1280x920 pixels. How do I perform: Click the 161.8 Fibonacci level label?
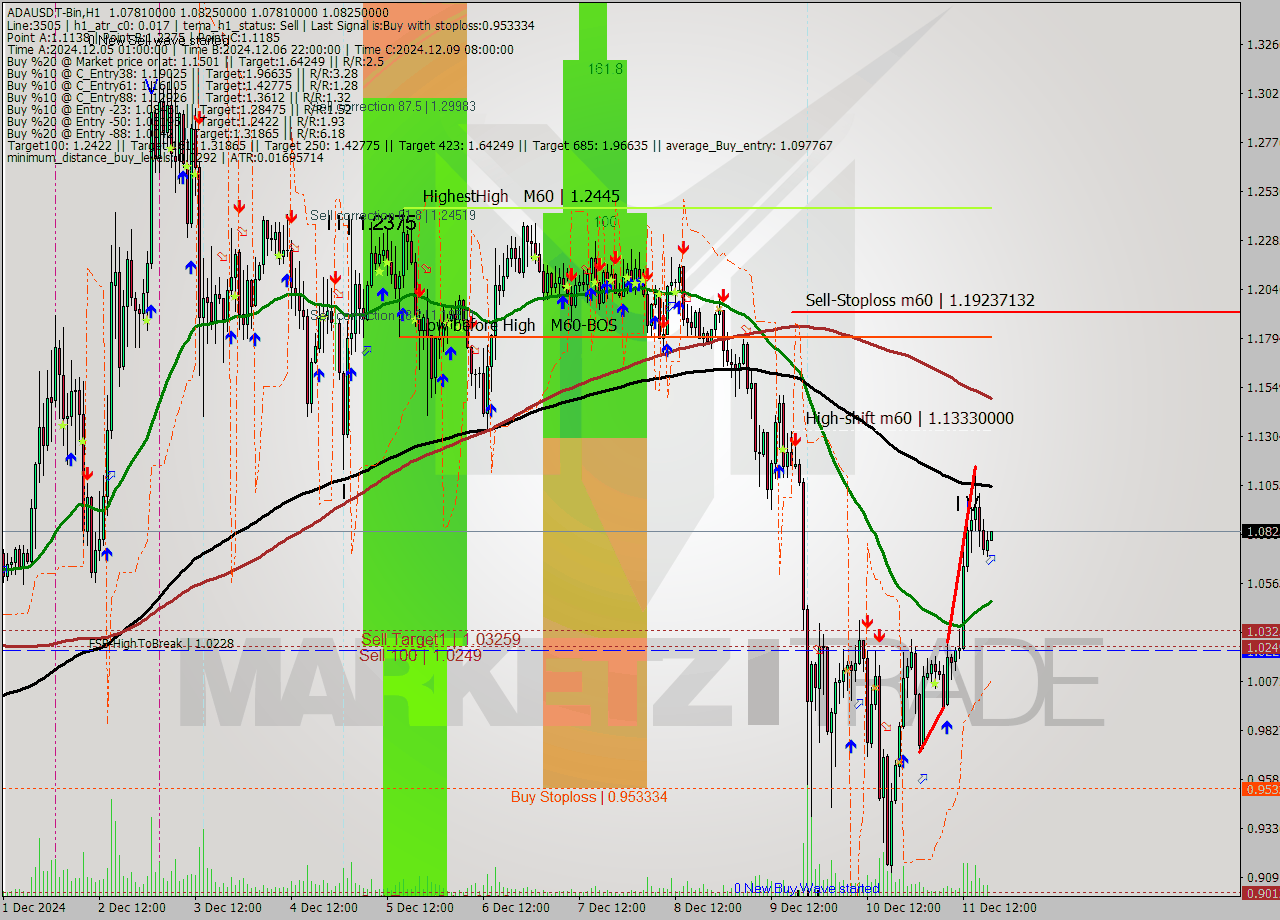pos(606,69)
